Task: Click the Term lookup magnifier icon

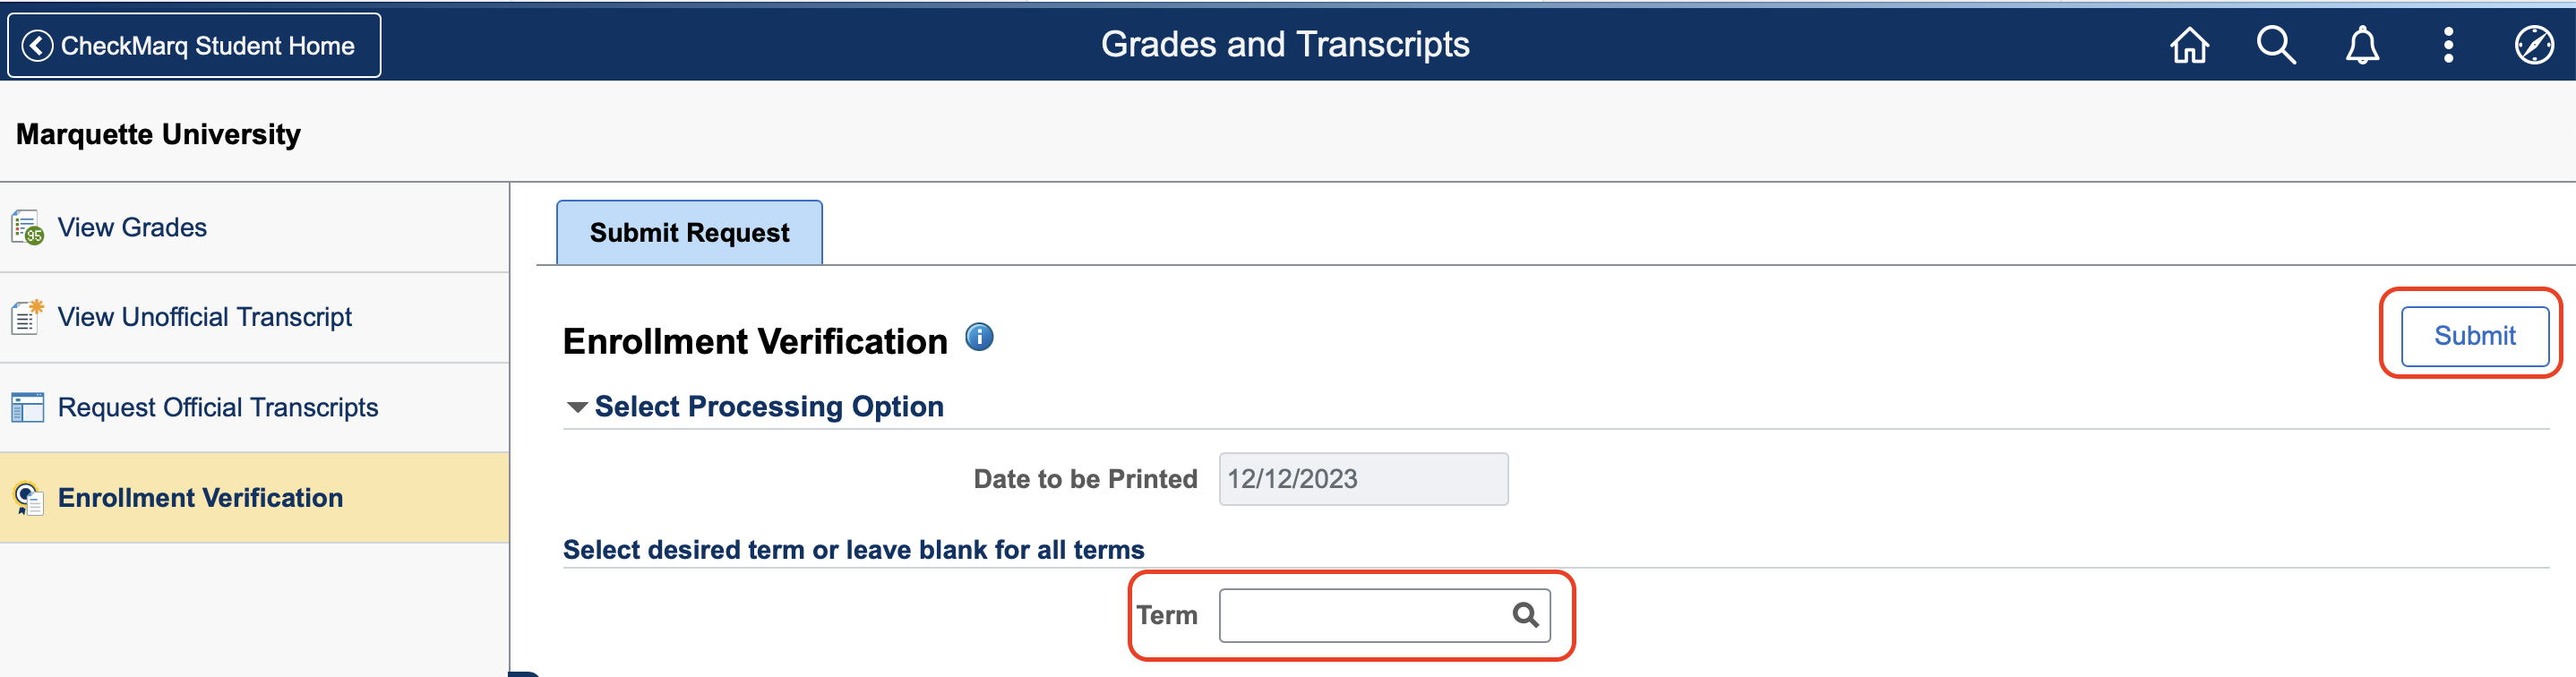Action: pos(1525,615)
